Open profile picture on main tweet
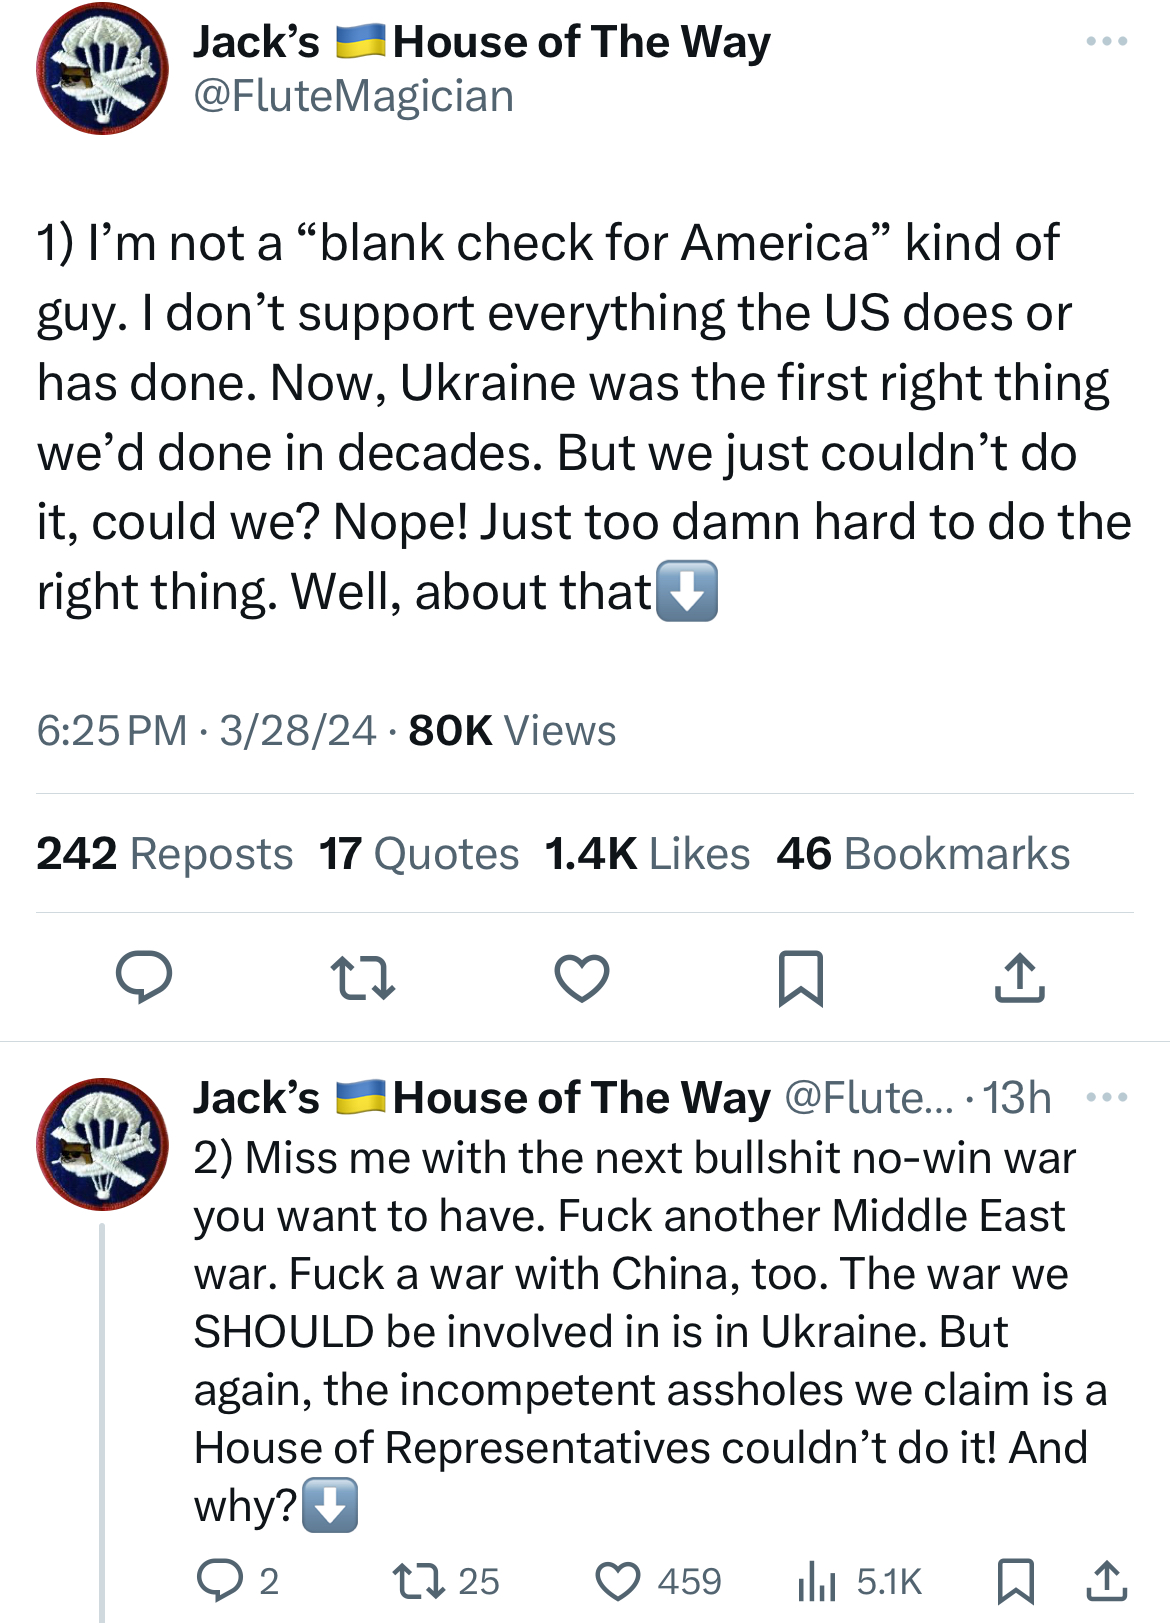Image resolution: width=1170 pixels, height=1623 pixels. coord(102,69)
